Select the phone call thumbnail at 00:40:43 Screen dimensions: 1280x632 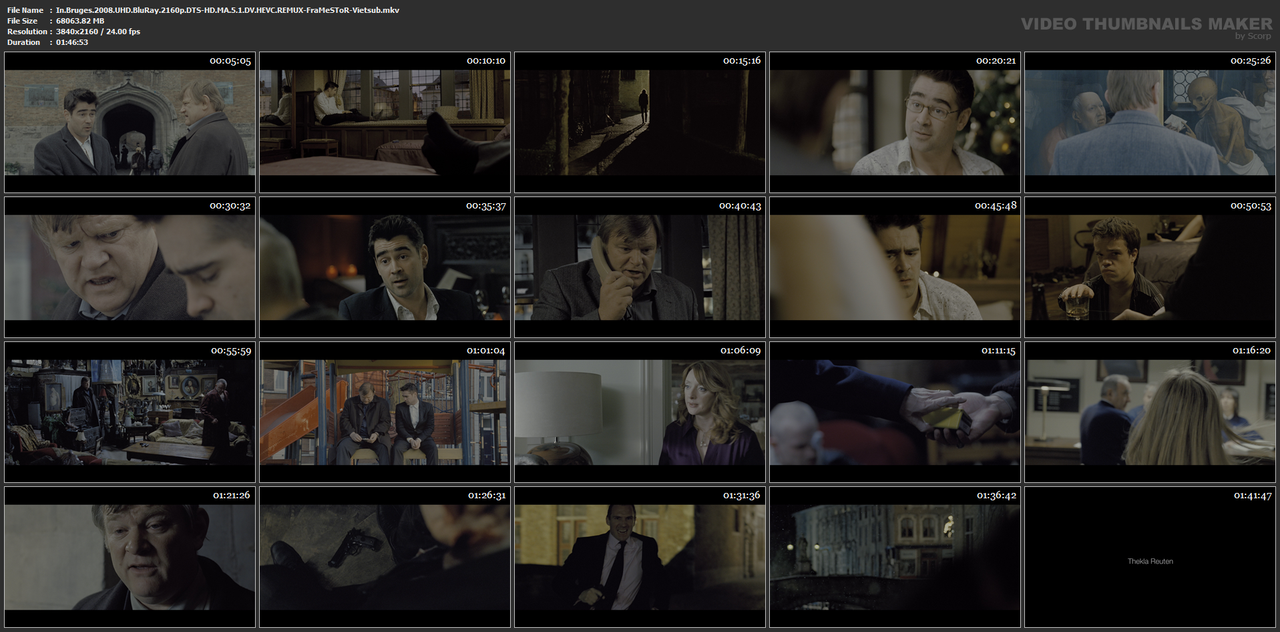click(x=640, y=267)
